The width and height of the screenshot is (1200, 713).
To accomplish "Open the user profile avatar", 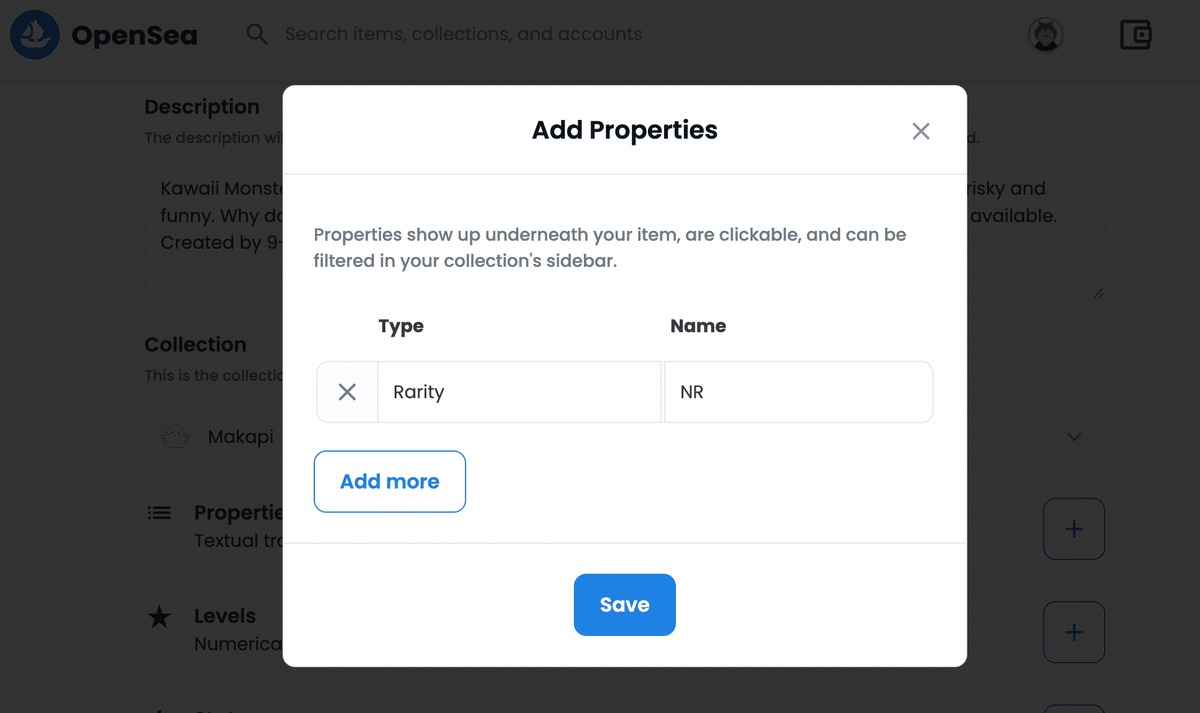I will tap(1046, 35).
